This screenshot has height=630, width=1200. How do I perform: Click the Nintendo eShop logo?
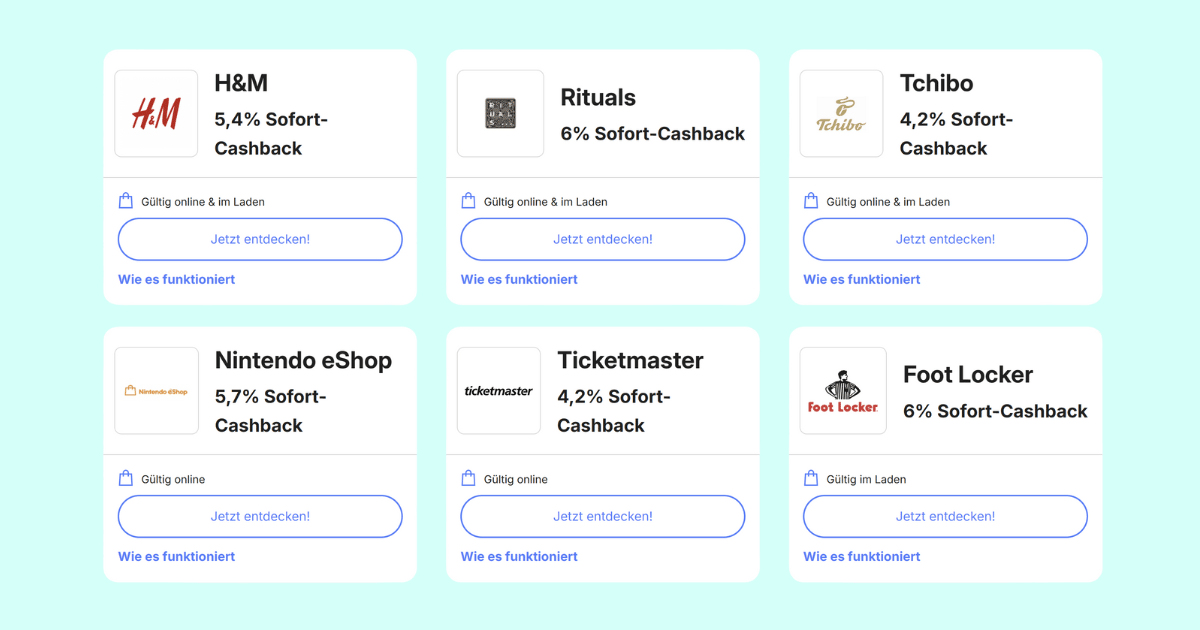[157, 391]
